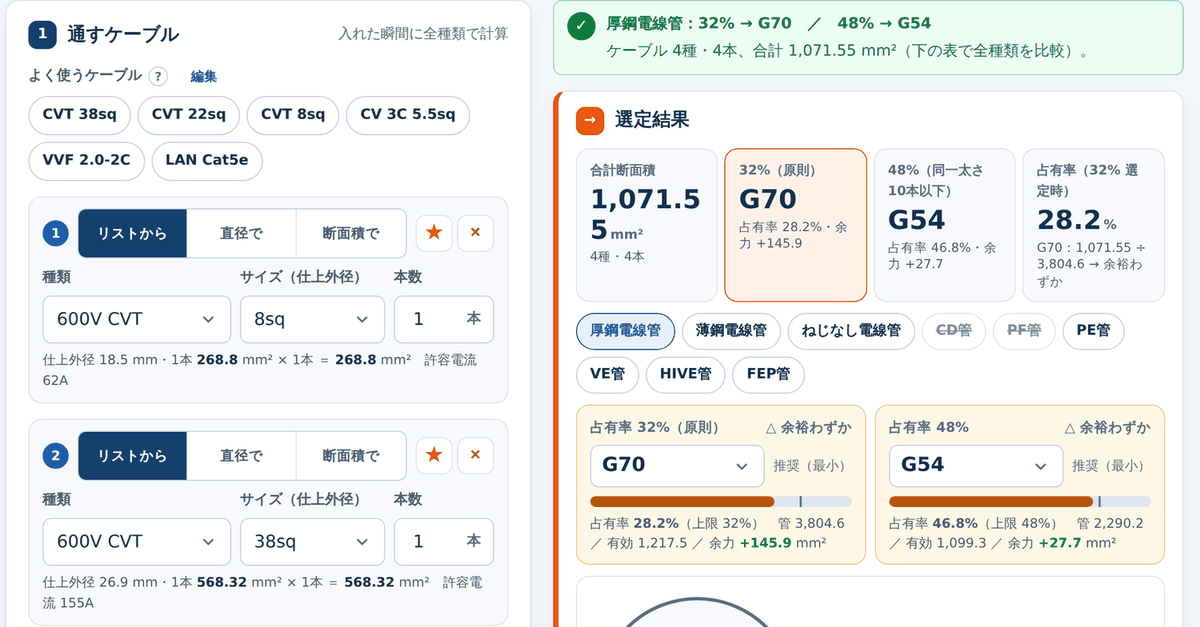This screenshot has height=627, width=1200.
Task: Click the numbered 1 badge beside 通すケーブル
Action: point(42,34)
